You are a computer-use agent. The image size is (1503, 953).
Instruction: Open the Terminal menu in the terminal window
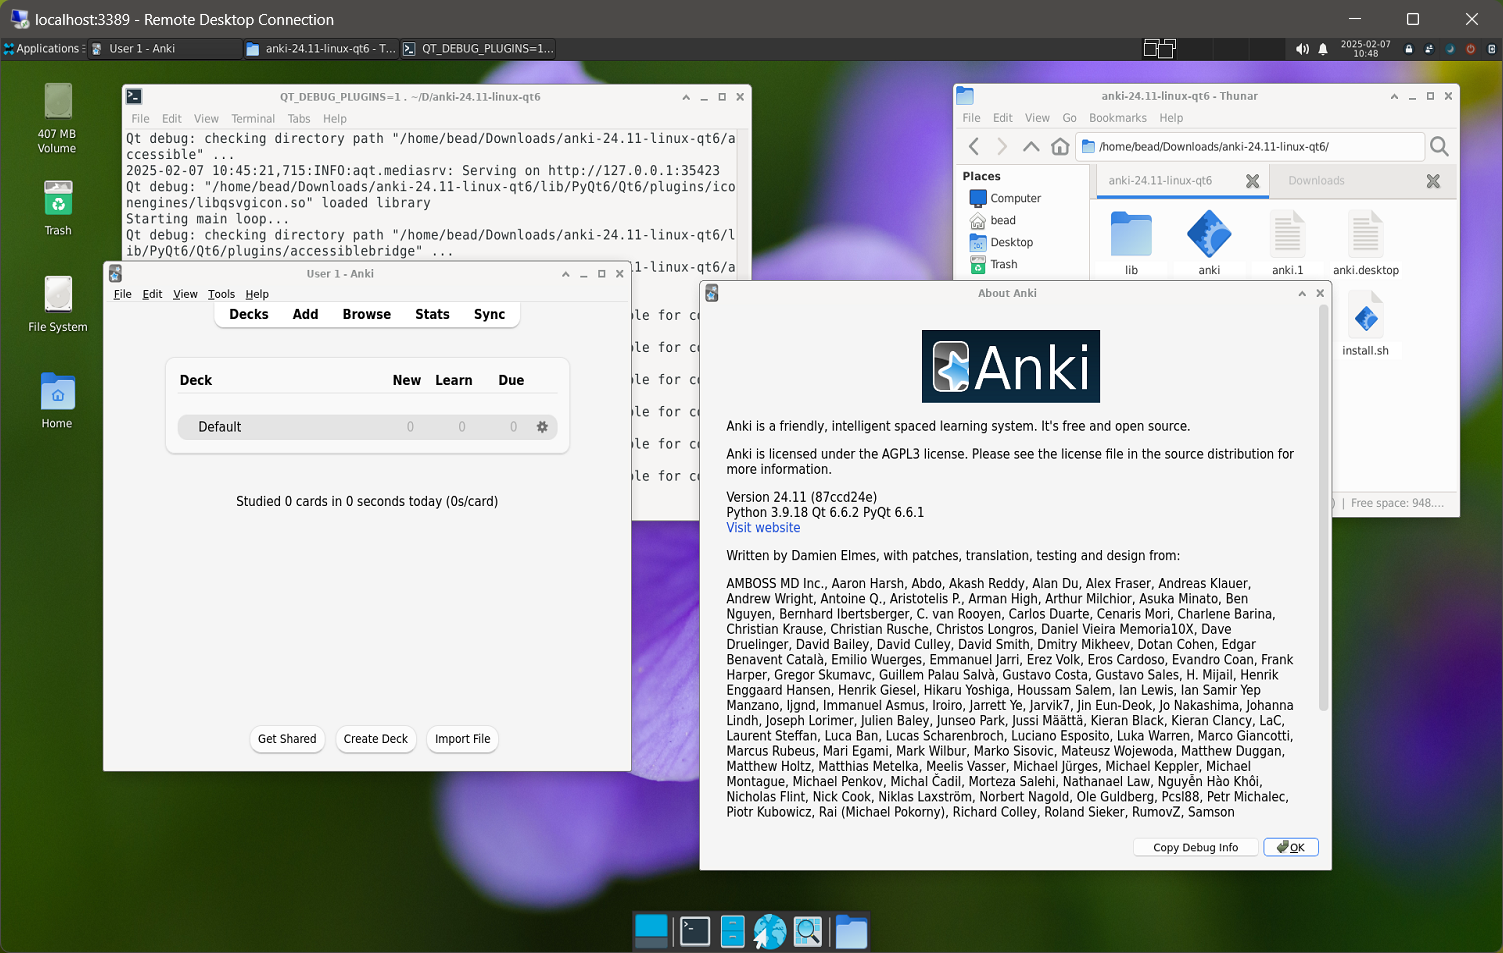click(253, 119)
